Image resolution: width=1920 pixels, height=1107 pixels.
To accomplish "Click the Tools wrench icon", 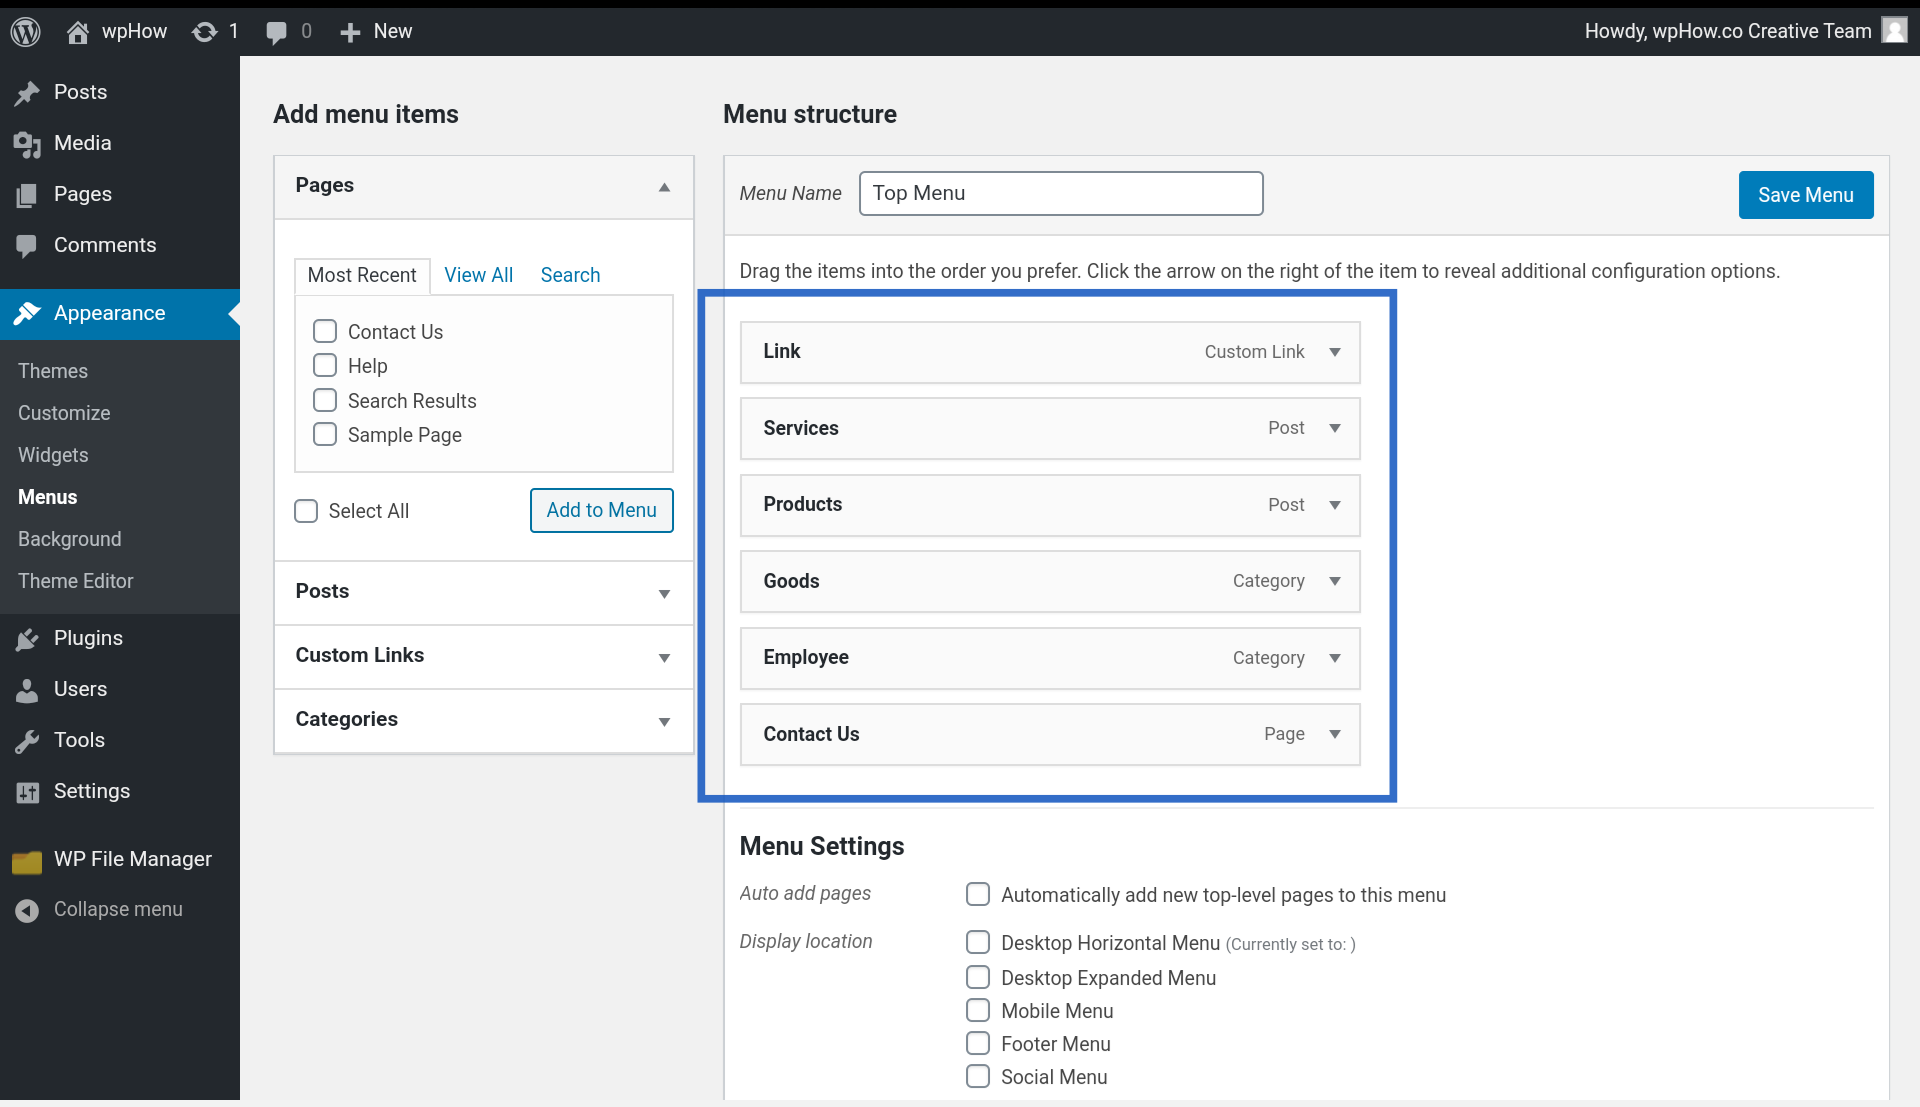I will click(x=27, y=740).
